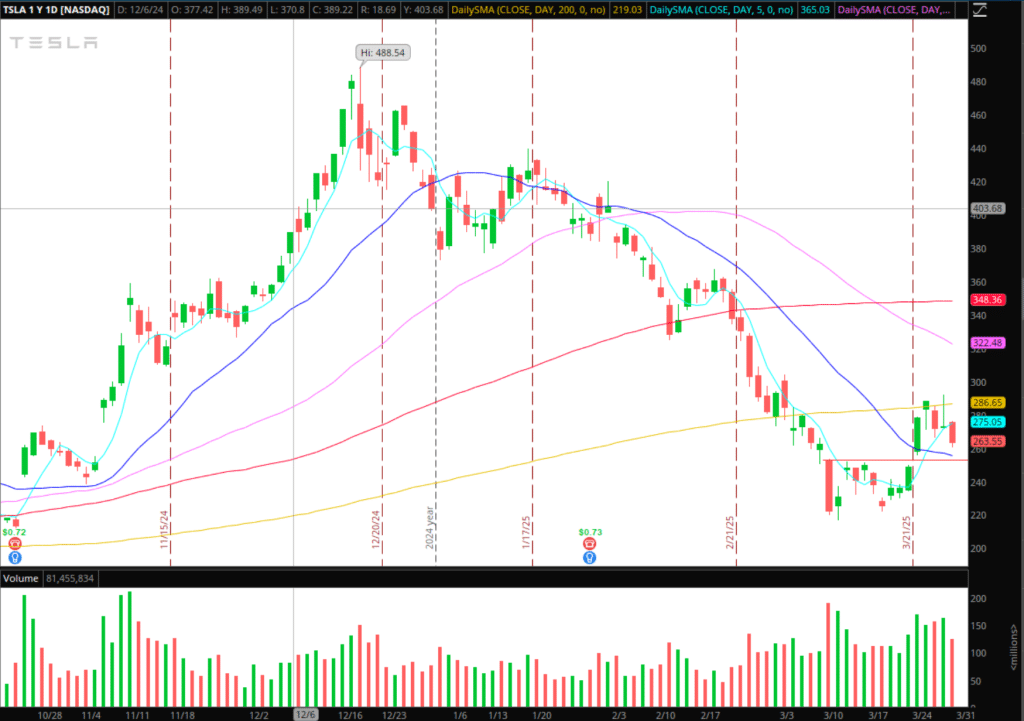Click the 220 price axis label

(x=978, y=515)
